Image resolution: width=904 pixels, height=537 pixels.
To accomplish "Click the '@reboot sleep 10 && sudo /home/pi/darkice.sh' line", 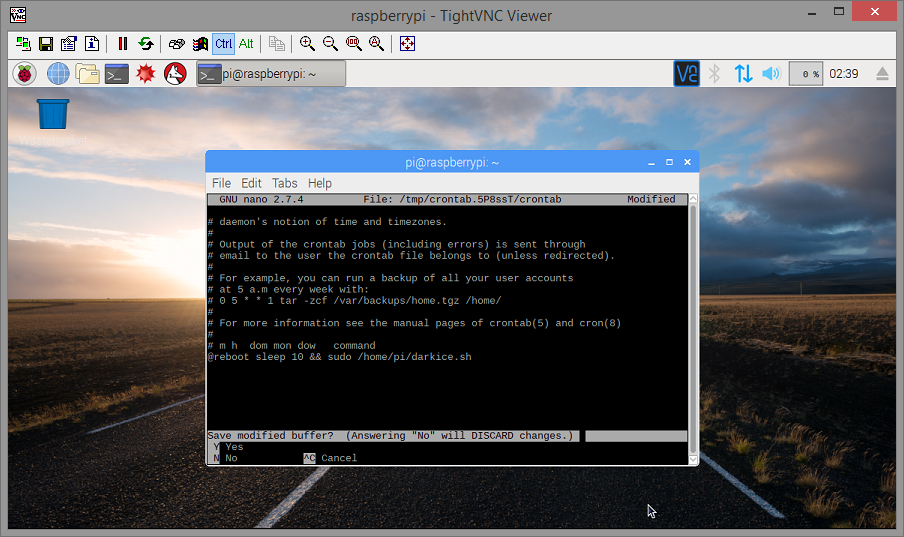I will (340, 357).
